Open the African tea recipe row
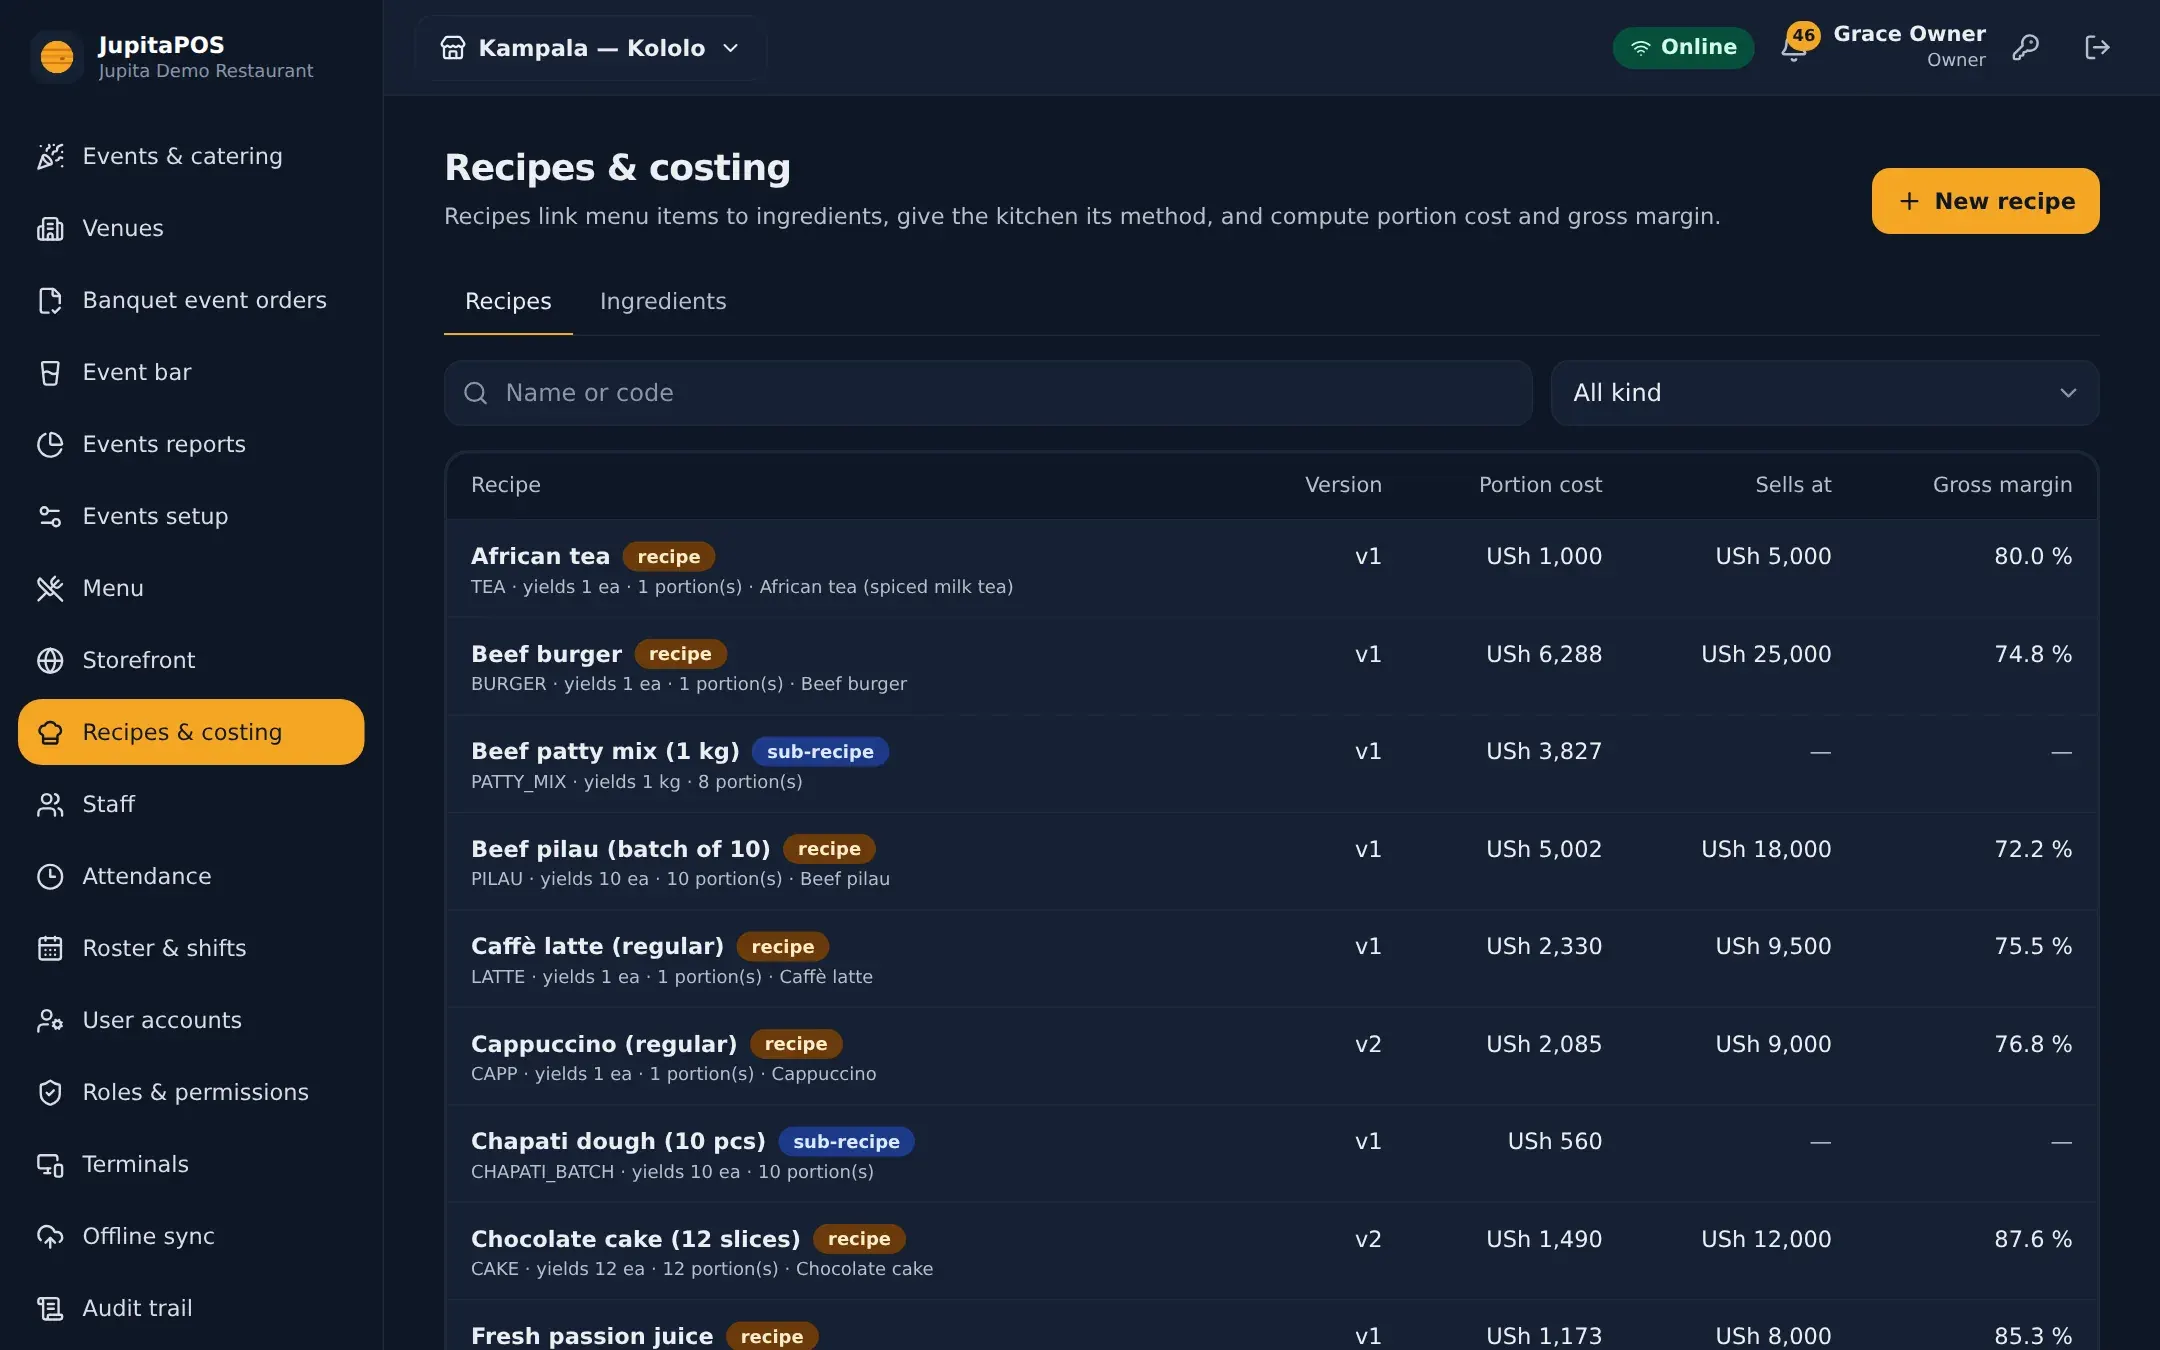Image resolution: width=2160 pixels, height=1350 pixels. [1271, 569]
